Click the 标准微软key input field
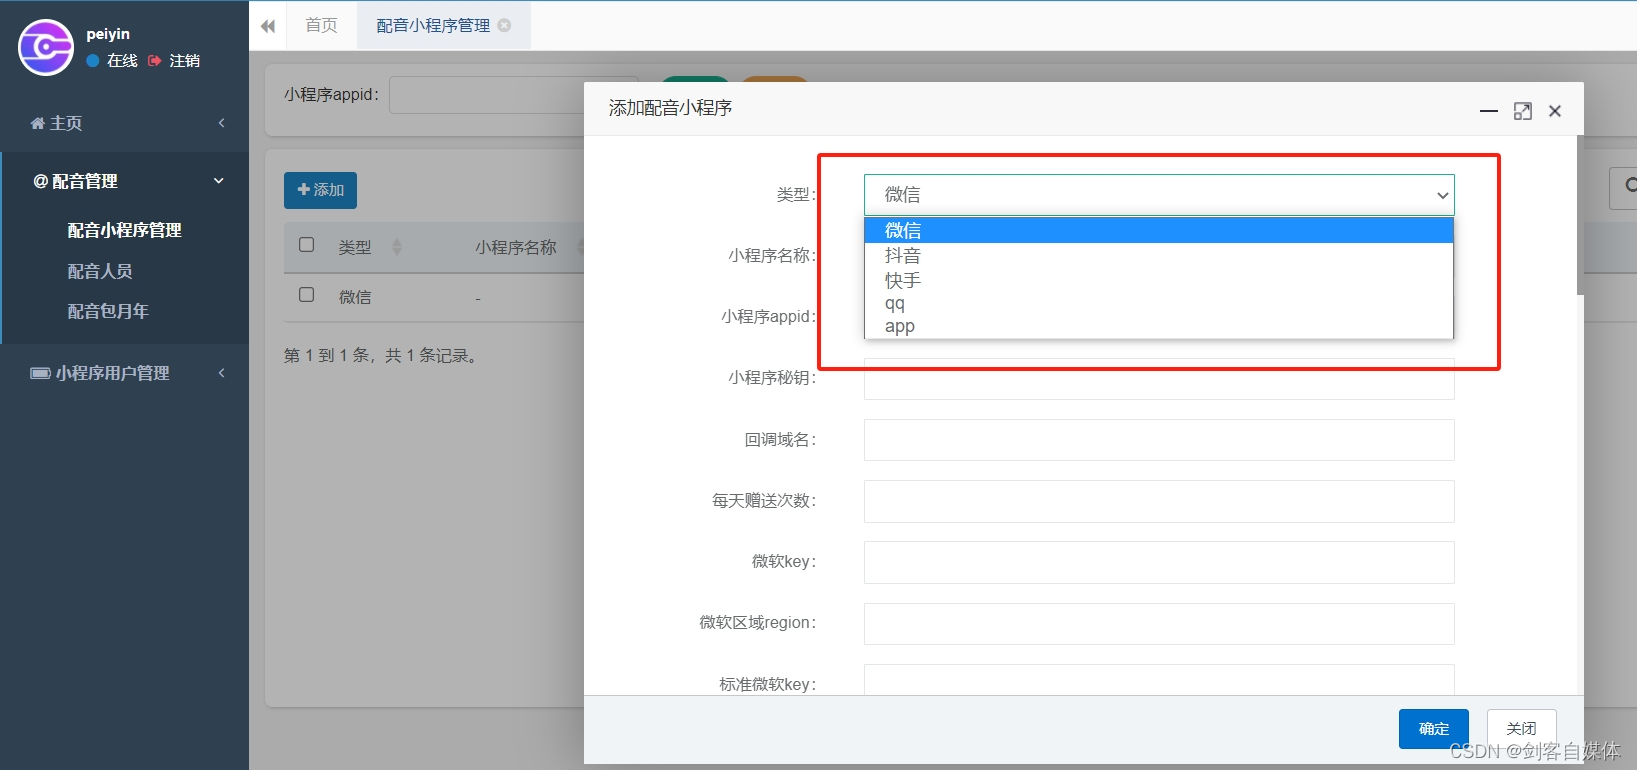Screen dimensions: 1637x770 pos(1159,680)
